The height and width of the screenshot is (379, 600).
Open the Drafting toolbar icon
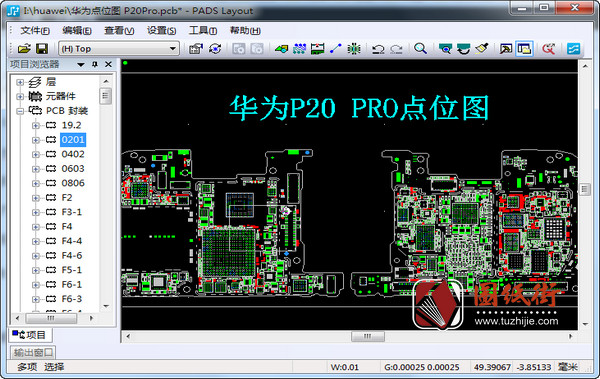(281, 49)
